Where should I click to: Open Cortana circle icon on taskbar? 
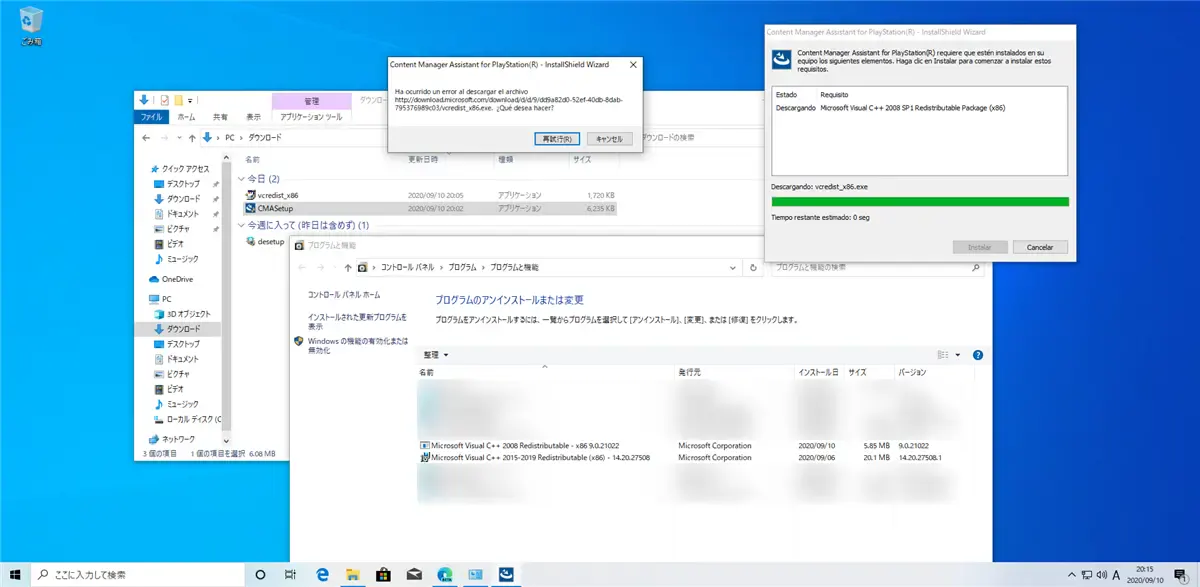260,574
